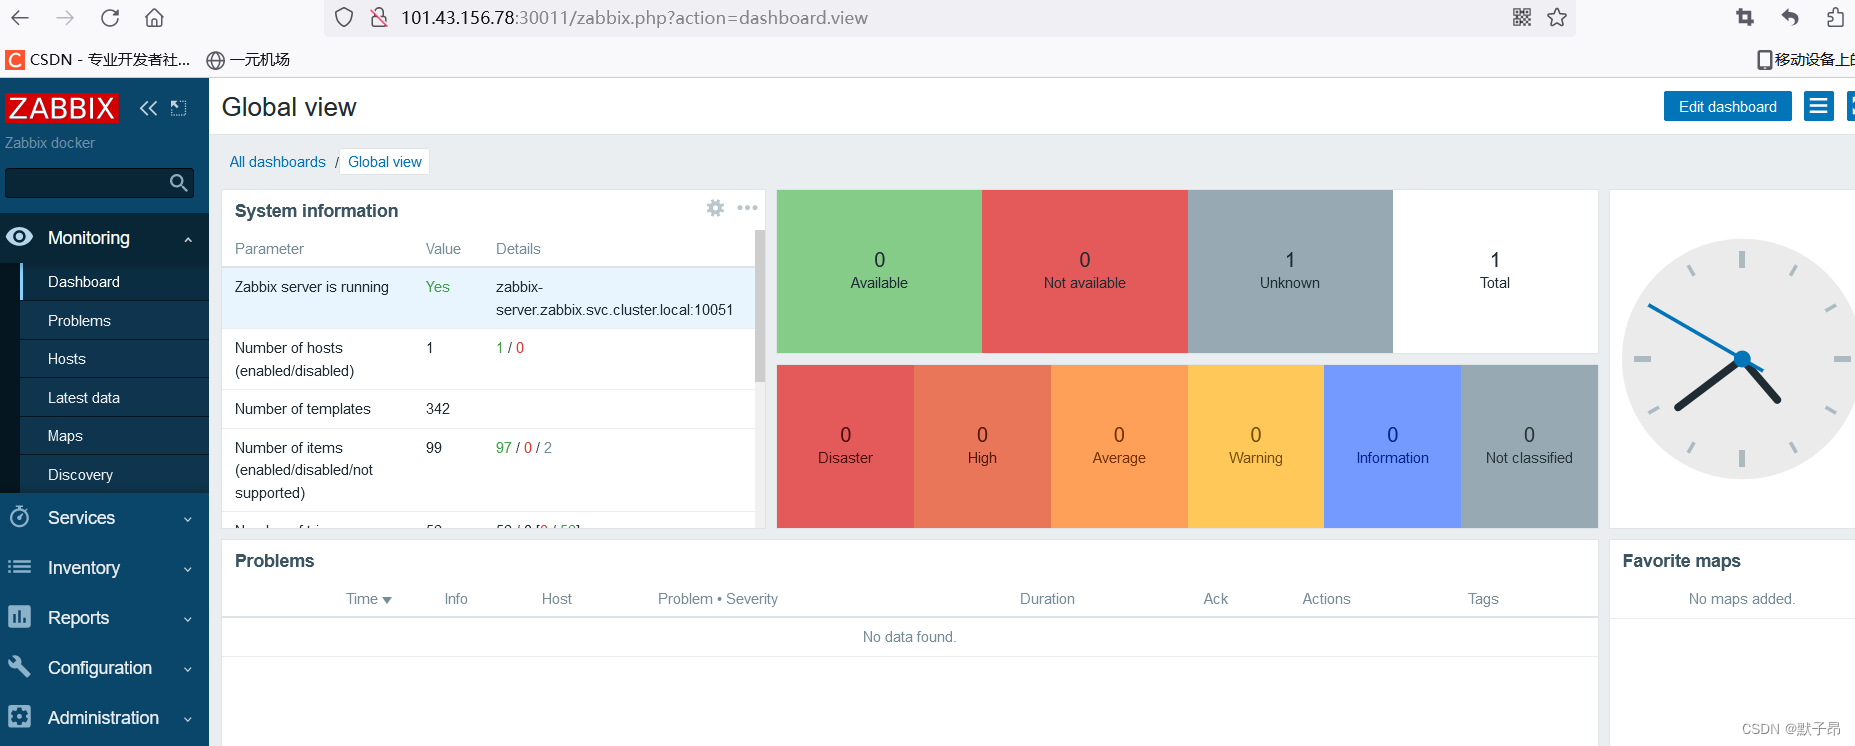Click the 'No data found.' message
Viewport: 1855px width, 746px height.
tap(909, 637)
